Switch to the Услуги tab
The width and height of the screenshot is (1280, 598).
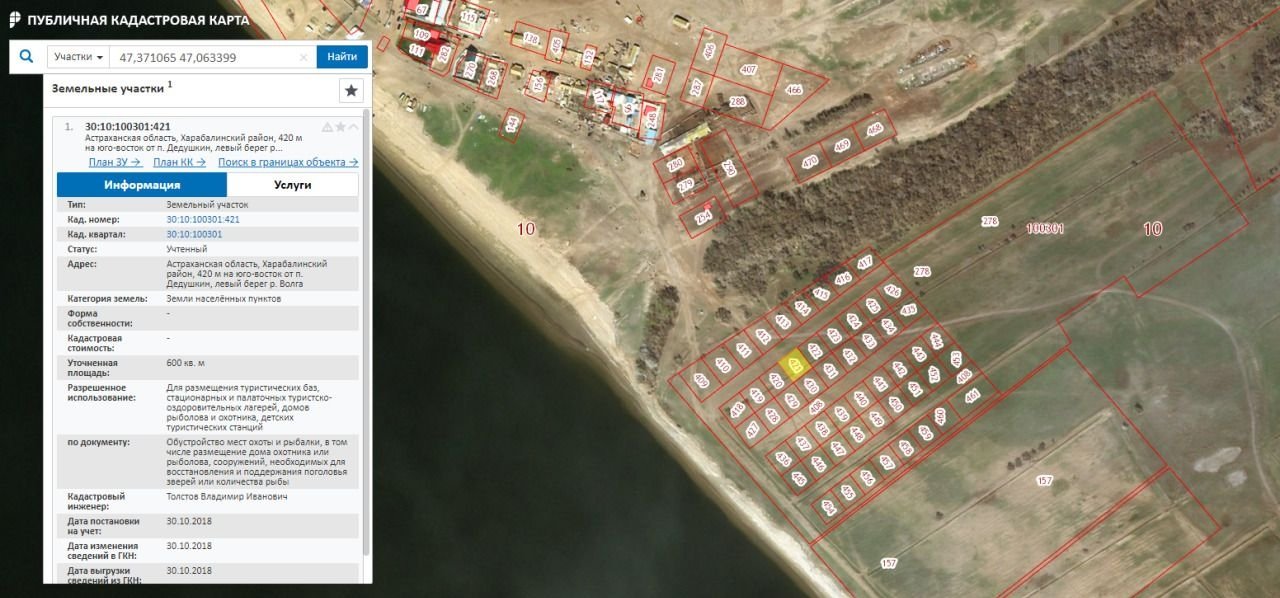tap(293, 185)
